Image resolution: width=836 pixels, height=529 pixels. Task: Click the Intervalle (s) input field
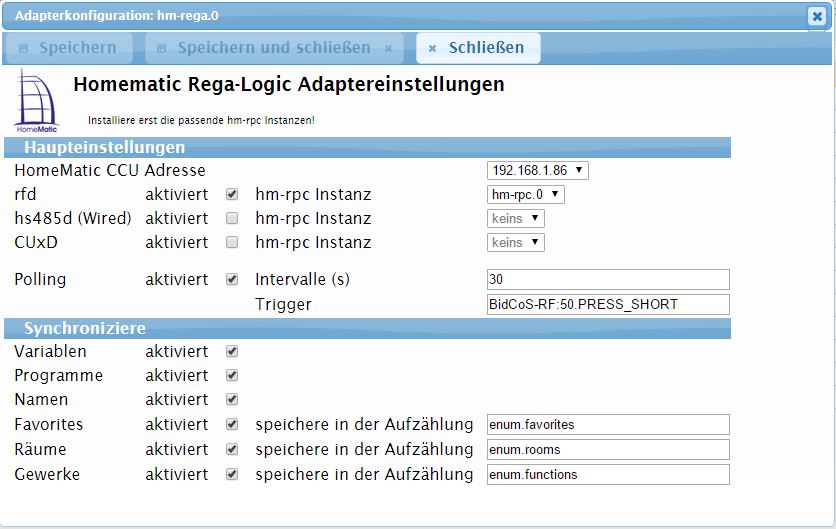click(x=608, y=279)
